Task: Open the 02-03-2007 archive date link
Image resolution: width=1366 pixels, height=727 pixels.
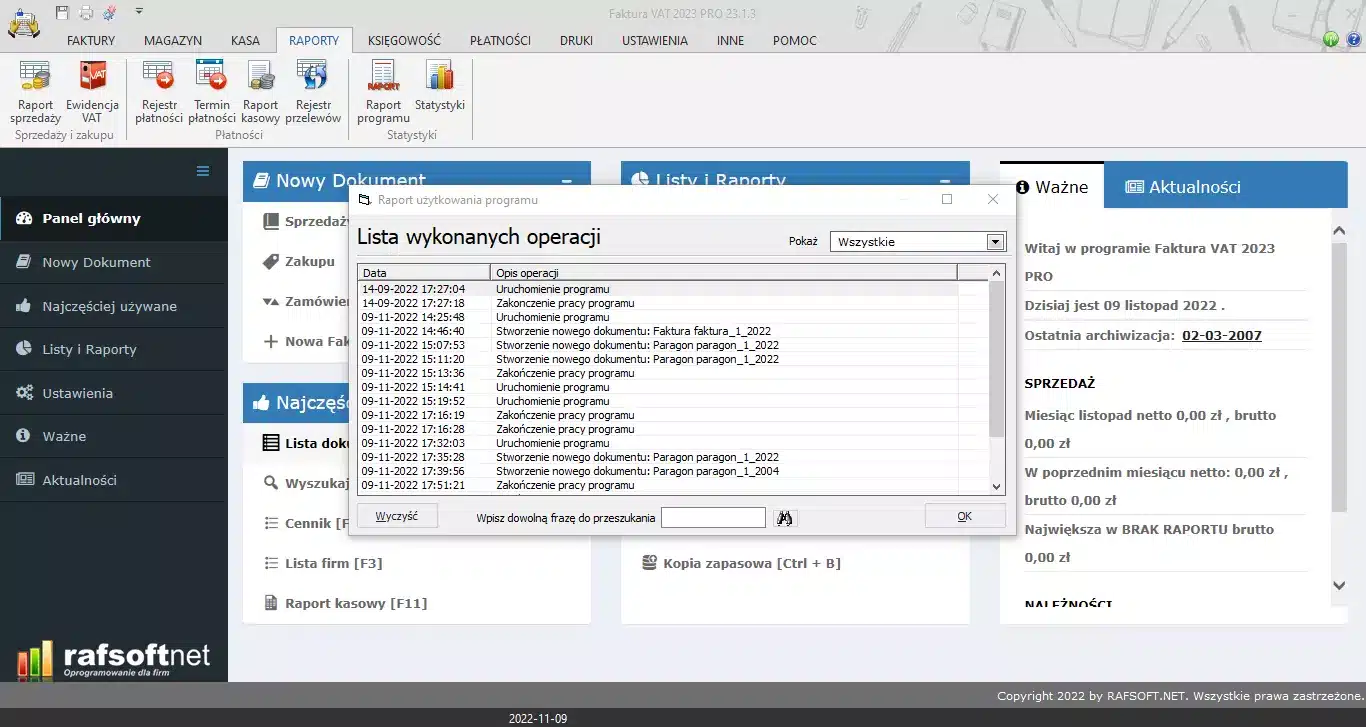Action: [1221, 335]
